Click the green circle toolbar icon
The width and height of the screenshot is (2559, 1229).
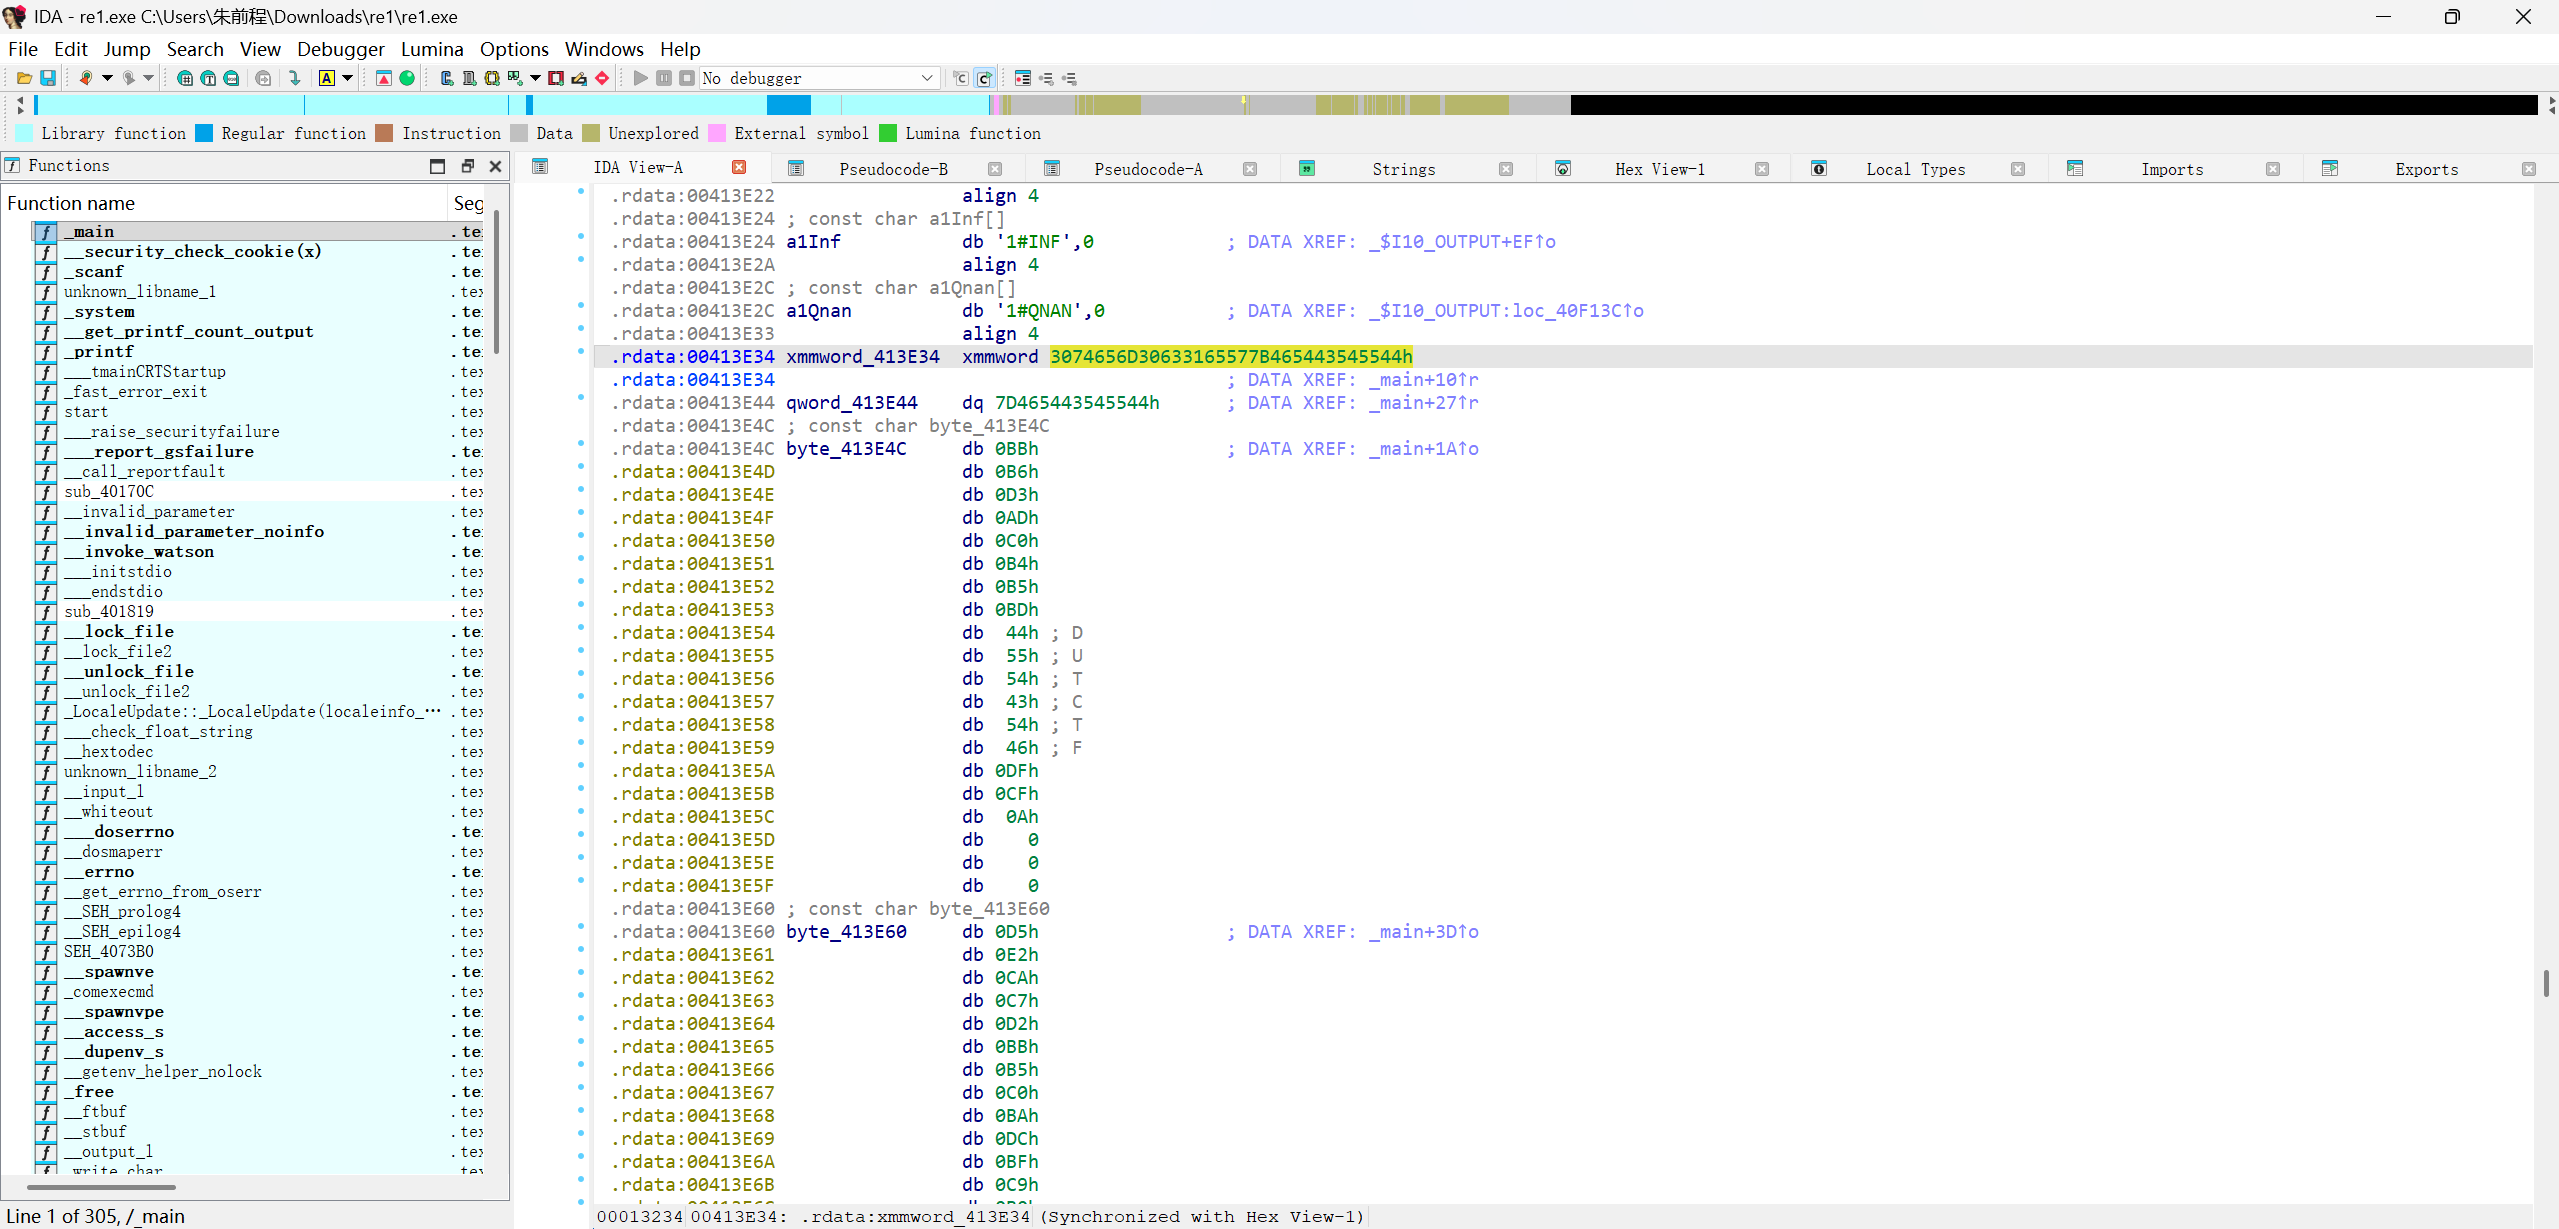point(407,78)
